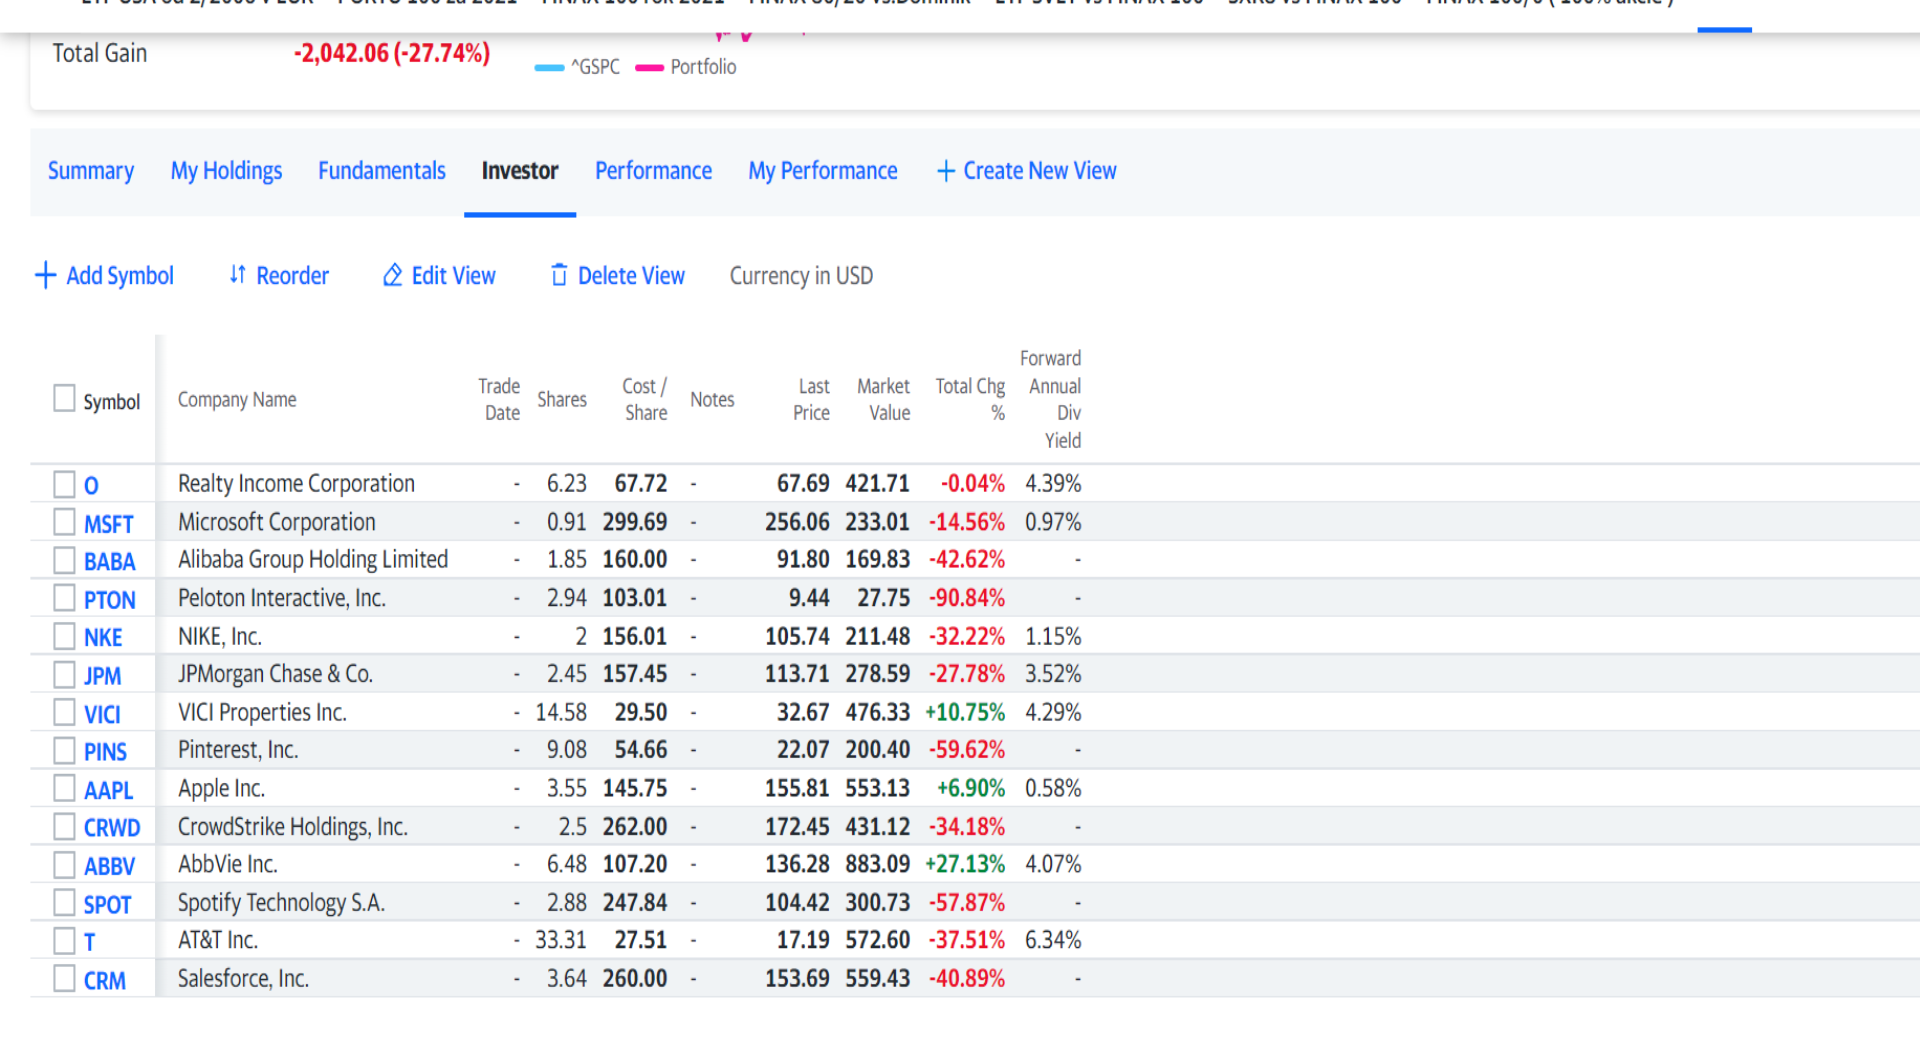This screenshot has height=1040, width=1920.
Task: Click the Market Value column header
Action: [x=883, y=399]
